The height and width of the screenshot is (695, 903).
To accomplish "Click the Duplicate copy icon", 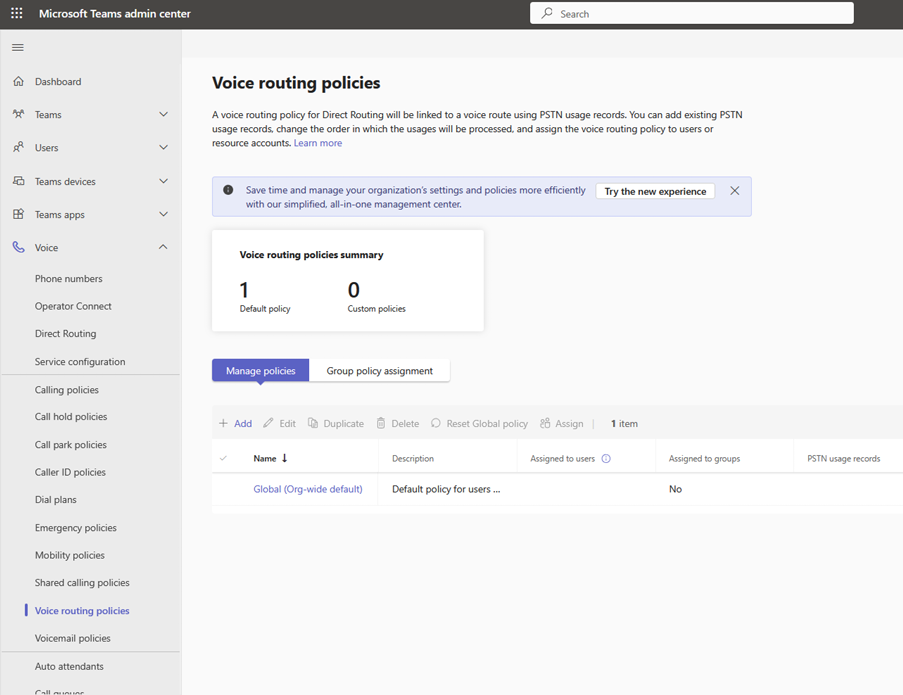I will (313, 423).
